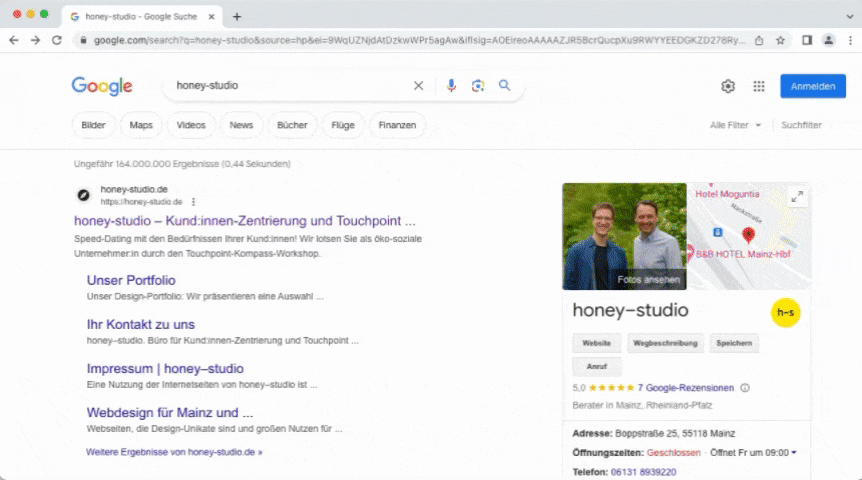The image size is (862, 480).
Task: Open the Unser Portfolio sitelink
Action: click(x=131, y=280)
